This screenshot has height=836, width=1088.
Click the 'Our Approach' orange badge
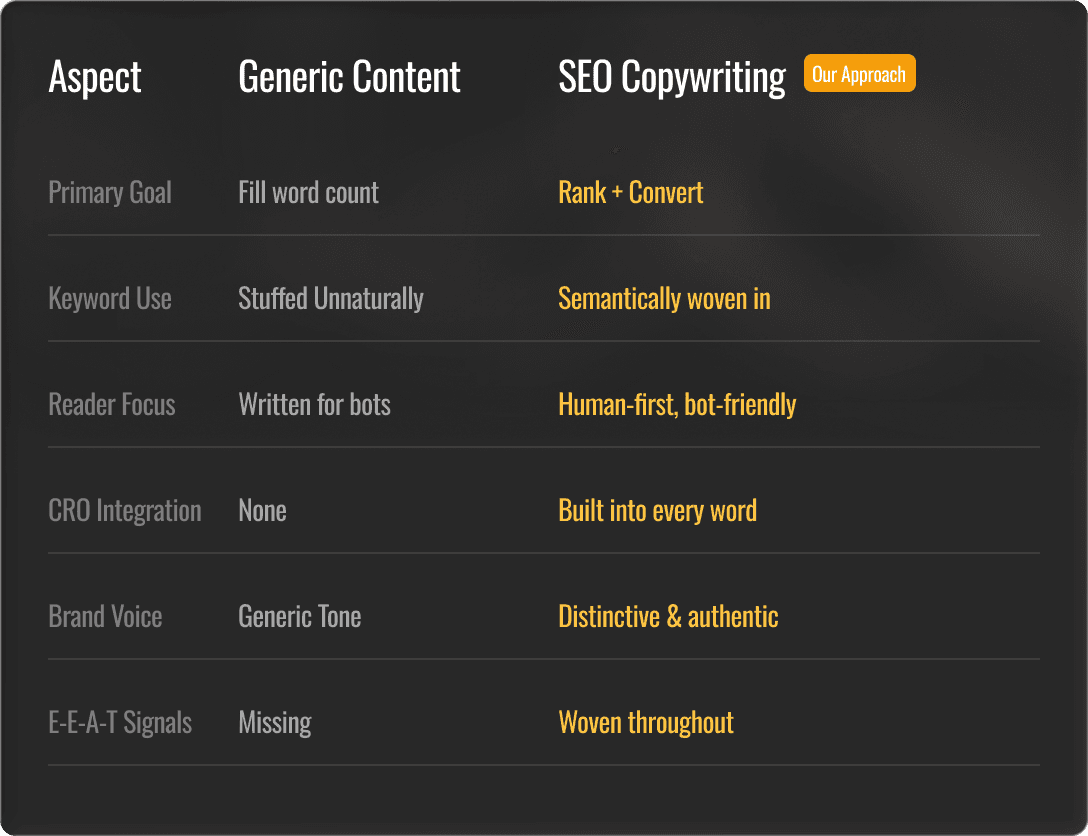coord(860,73)
